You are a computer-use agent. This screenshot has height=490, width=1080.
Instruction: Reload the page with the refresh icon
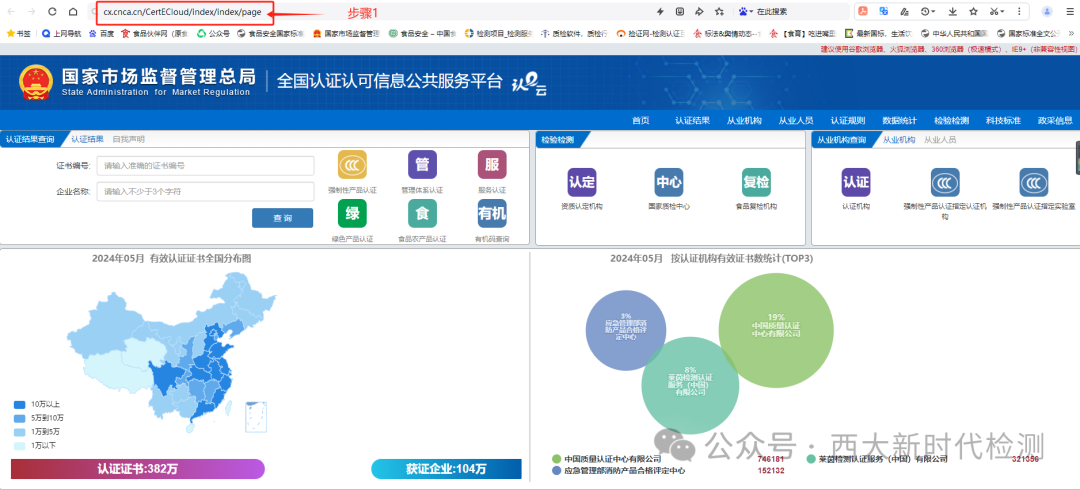52,12
